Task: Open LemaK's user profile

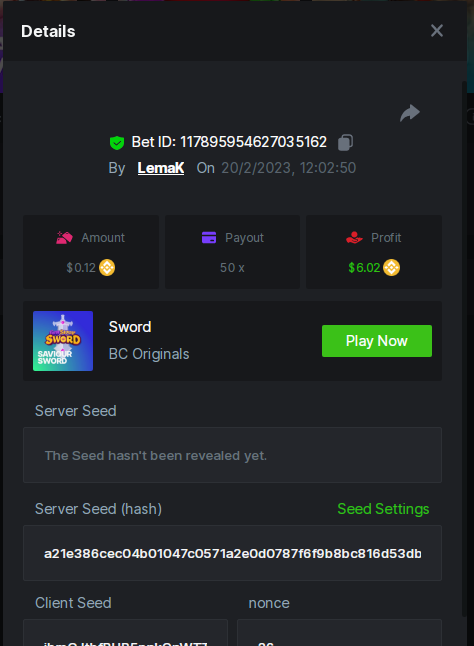Action: point(161,168)
